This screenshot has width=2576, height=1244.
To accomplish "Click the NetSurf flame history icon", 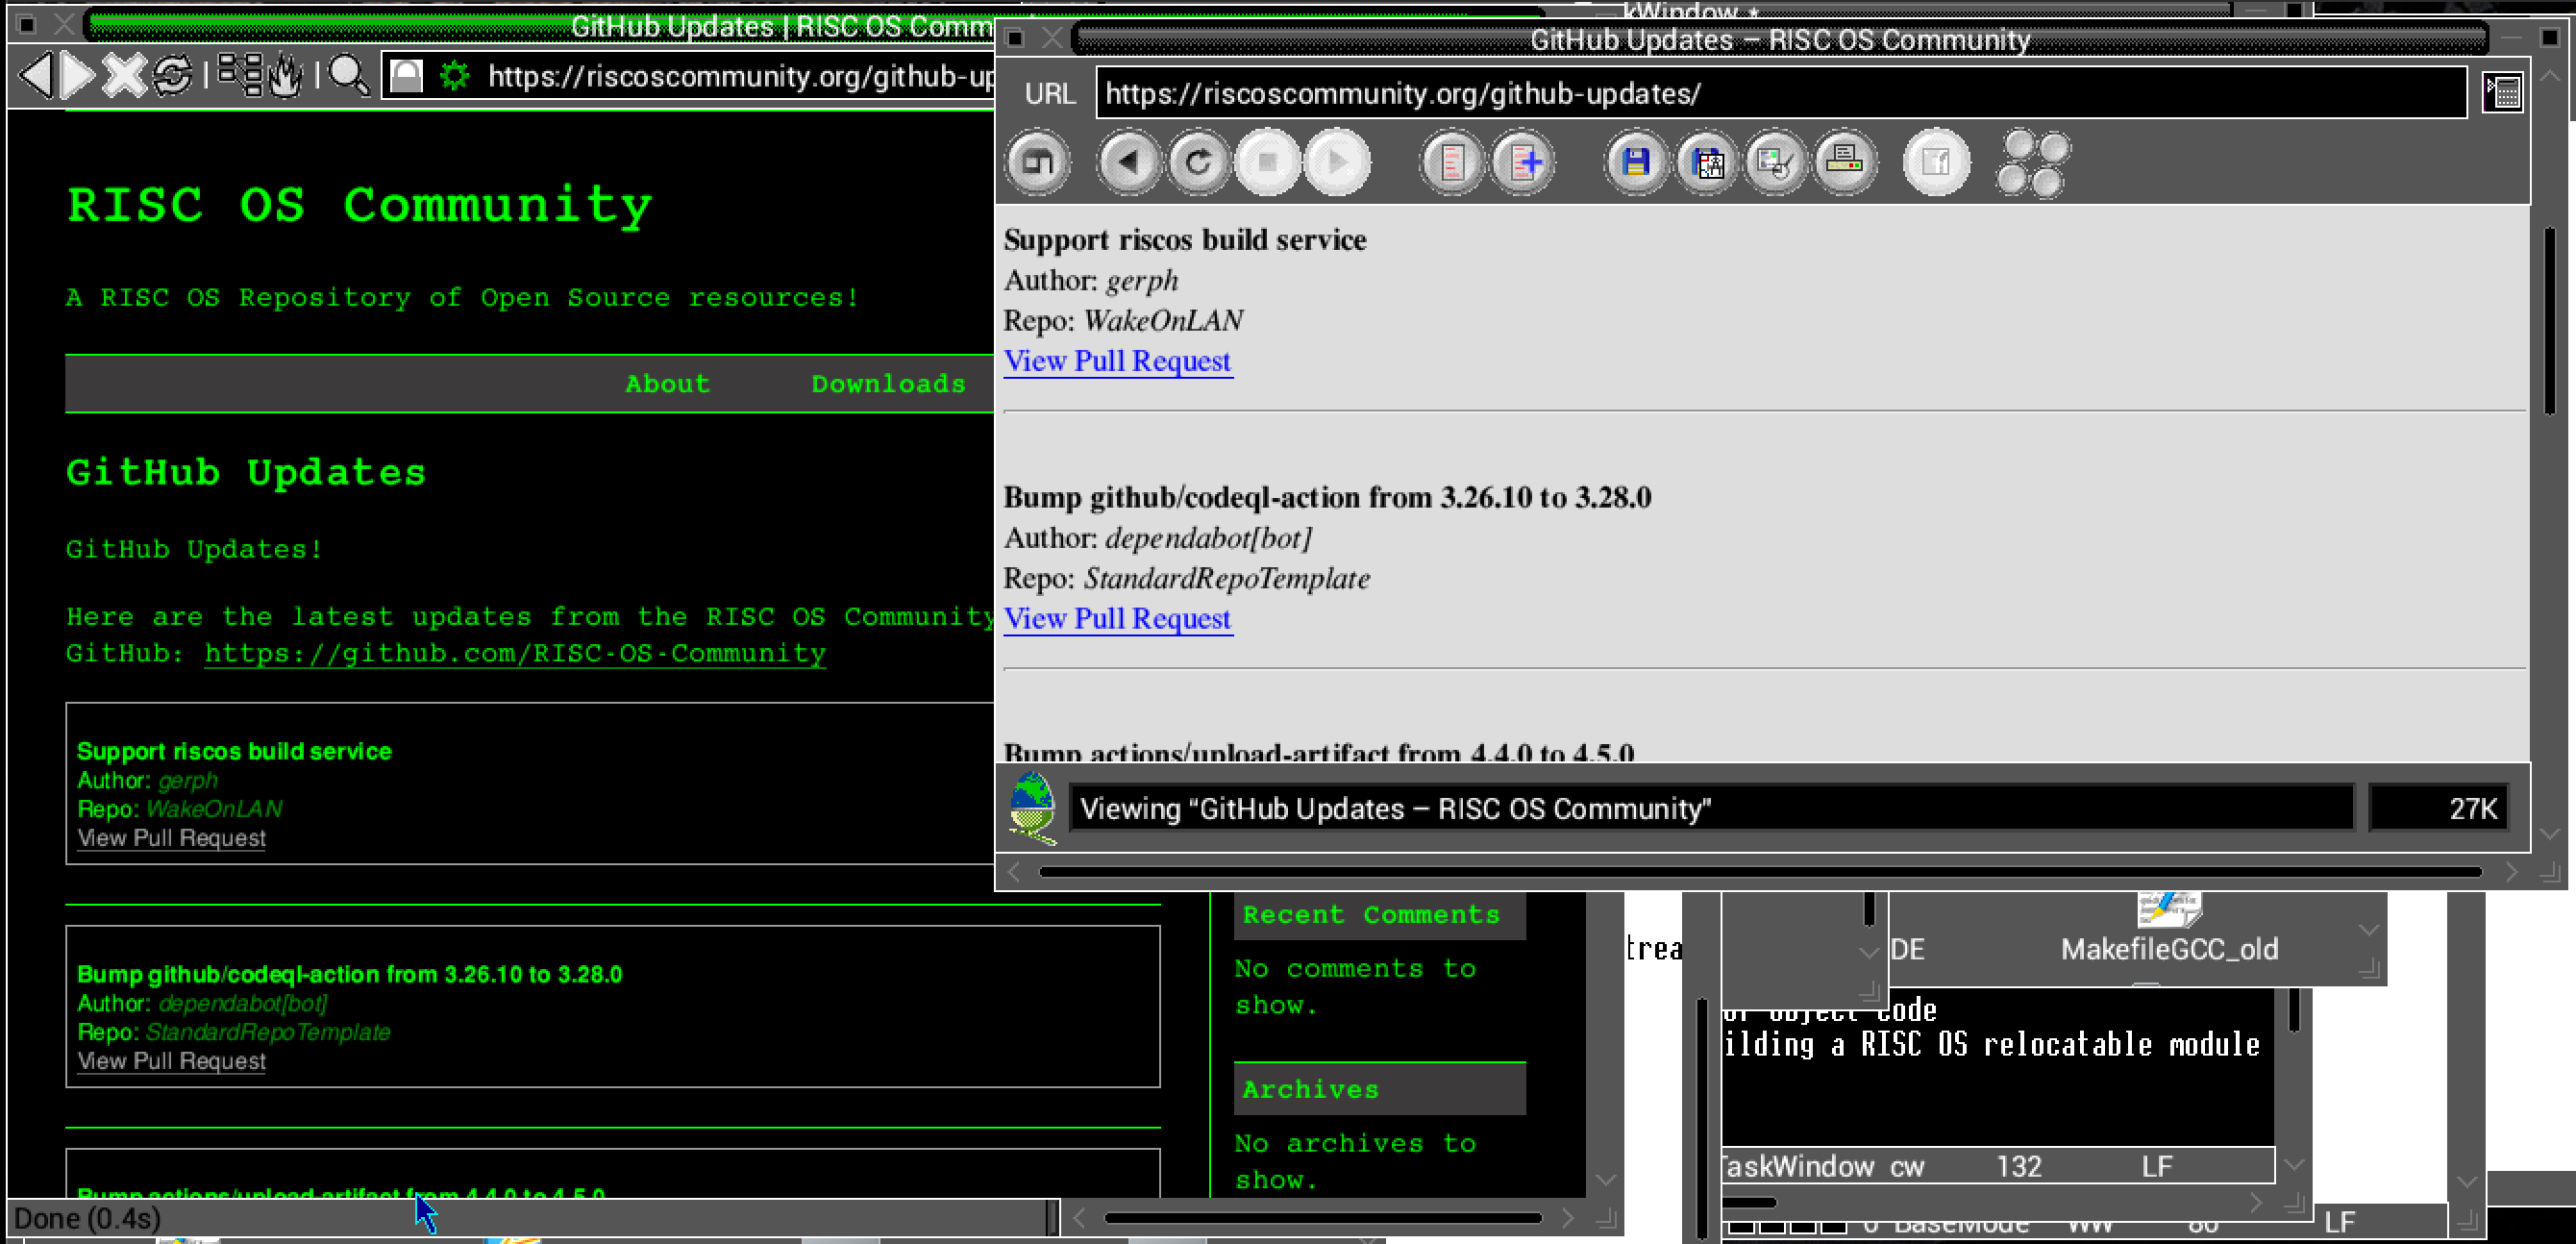I will coord(286,76).
